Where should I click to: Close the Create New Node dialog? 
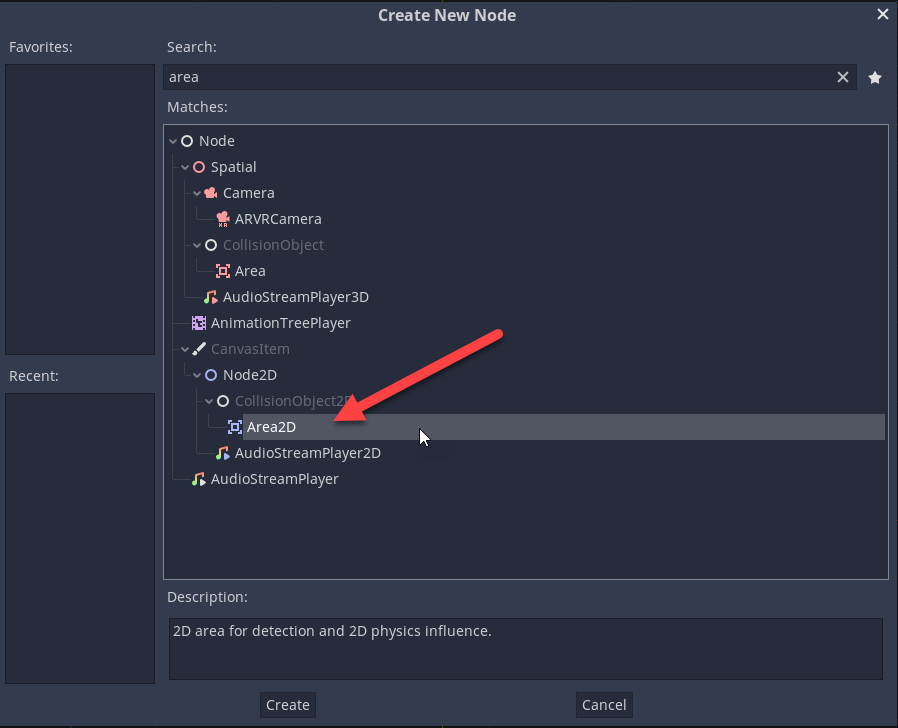point(882,14)
